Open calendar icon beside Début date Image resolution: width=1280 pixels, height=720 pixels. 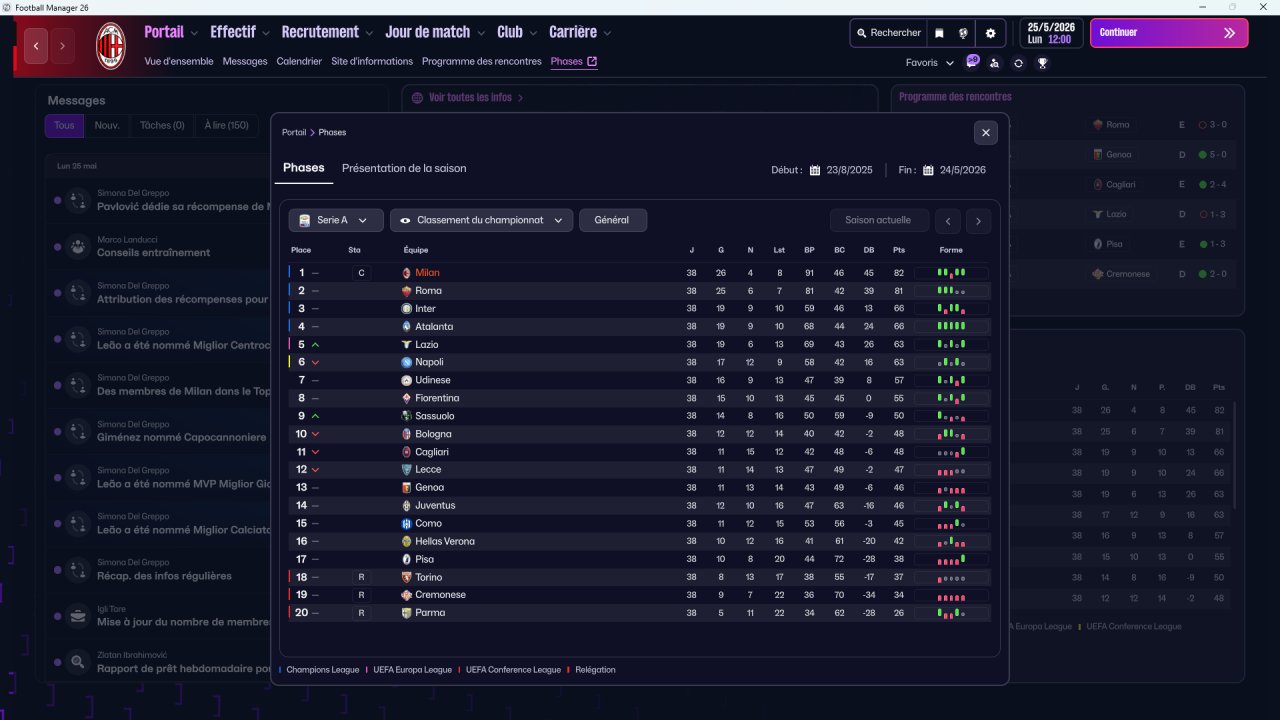coord(815,170)
